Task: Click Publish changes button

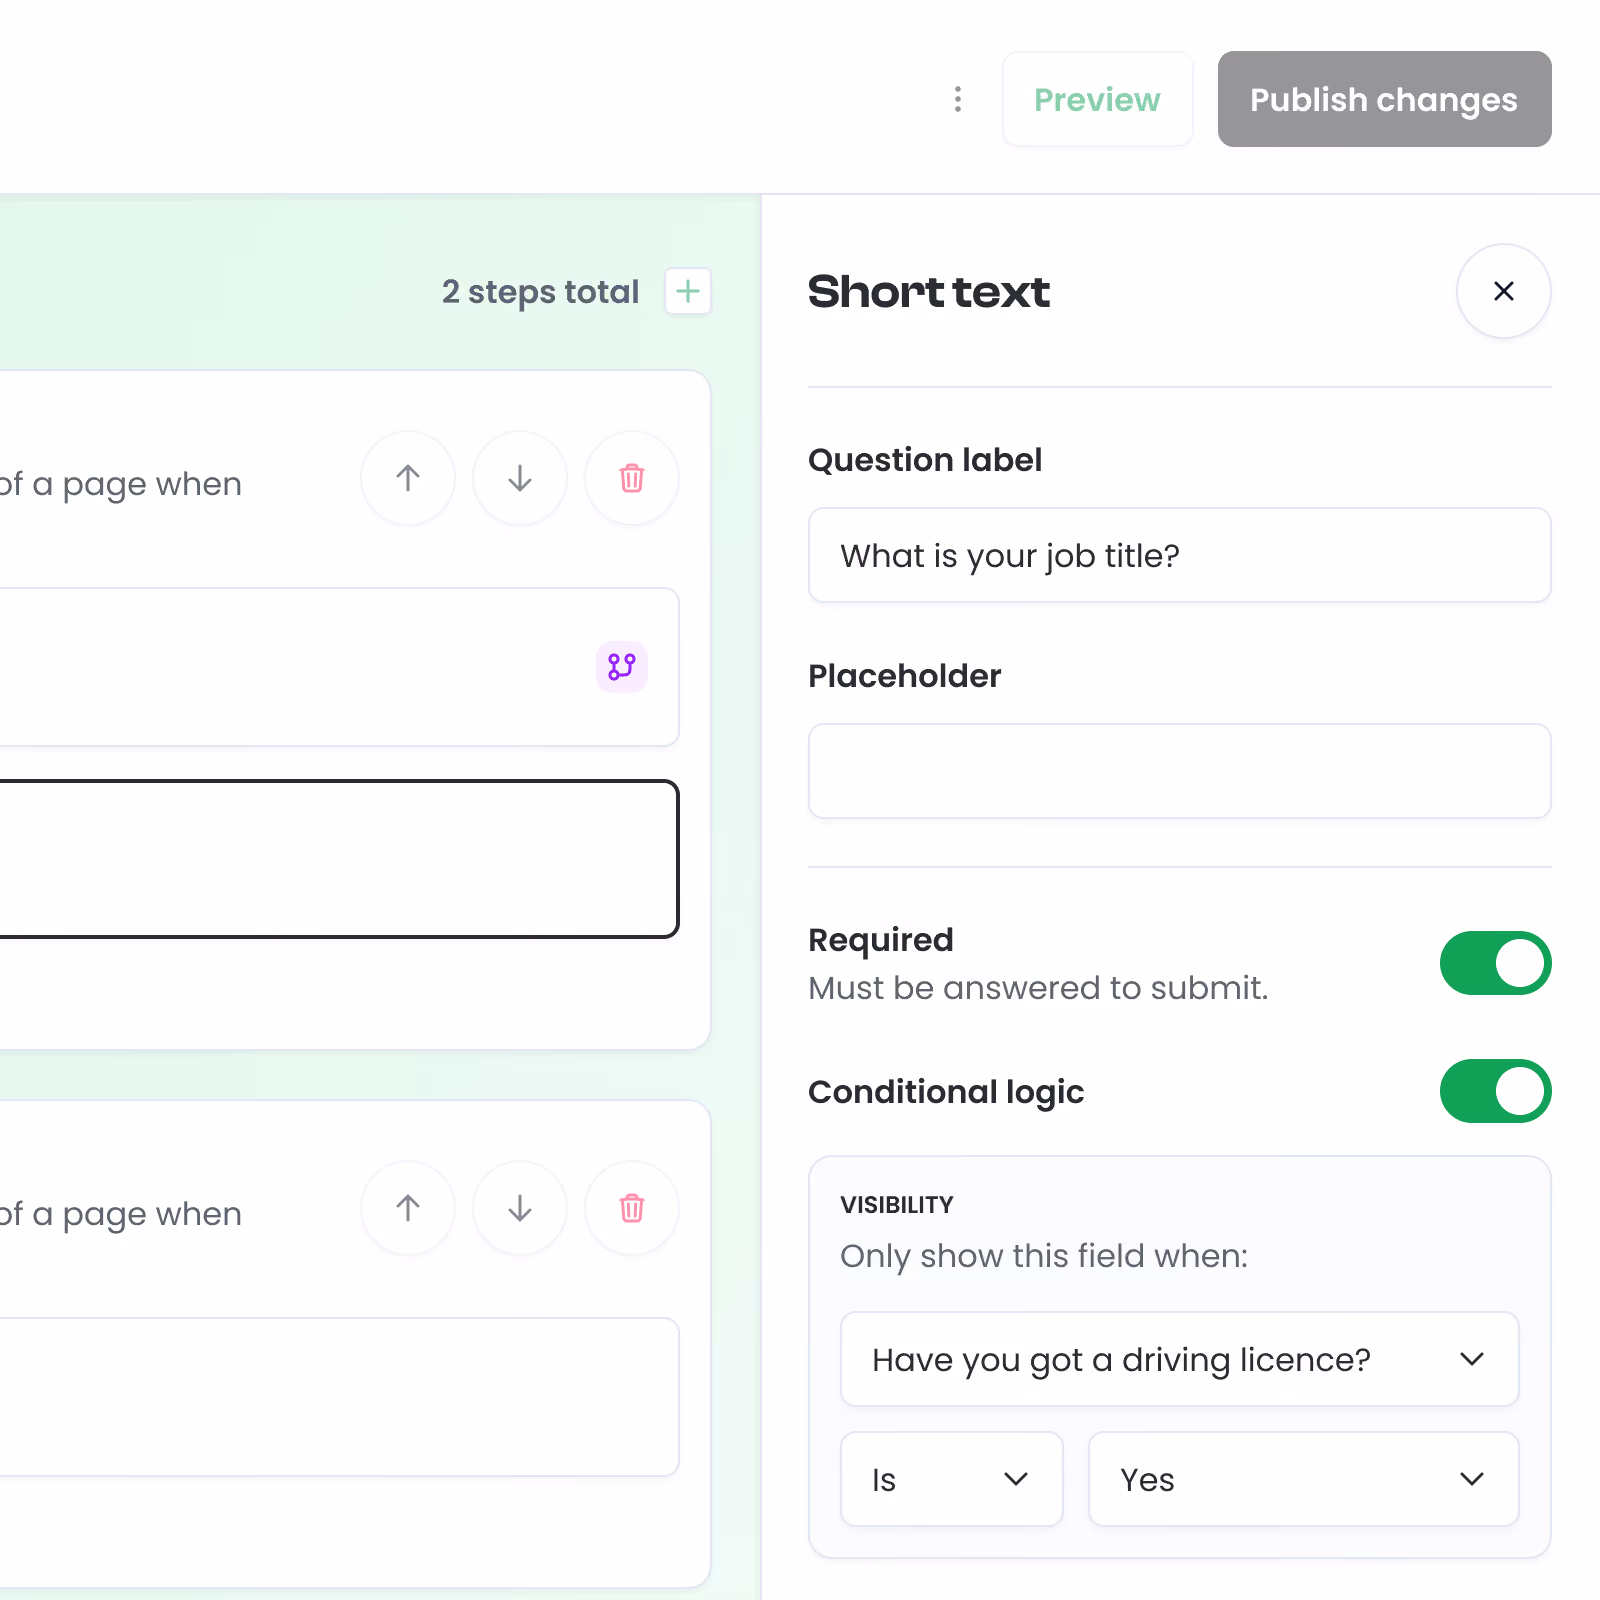Action: pyautogui.click(x=1385, y=99)
